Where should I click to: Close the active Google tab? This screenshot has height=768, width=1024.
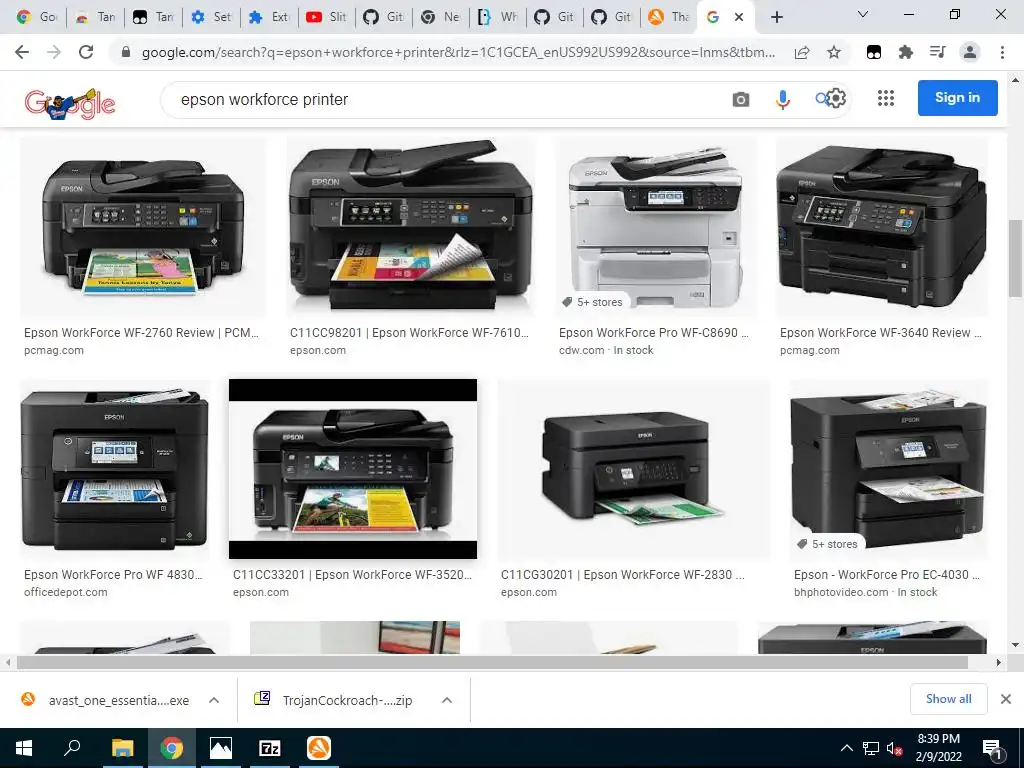point(739,17)
